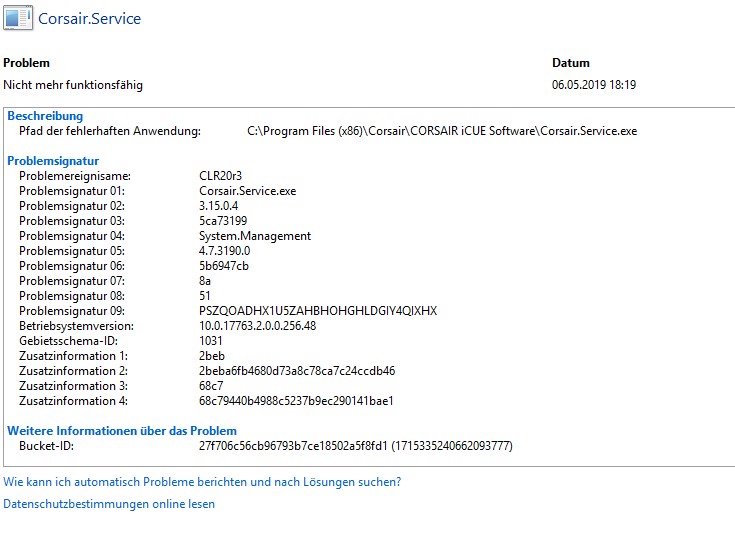Select the Corsair.Service.exe signature 01 value
The height and width of the screenshot is (558, 735).
tap(248, 191)
